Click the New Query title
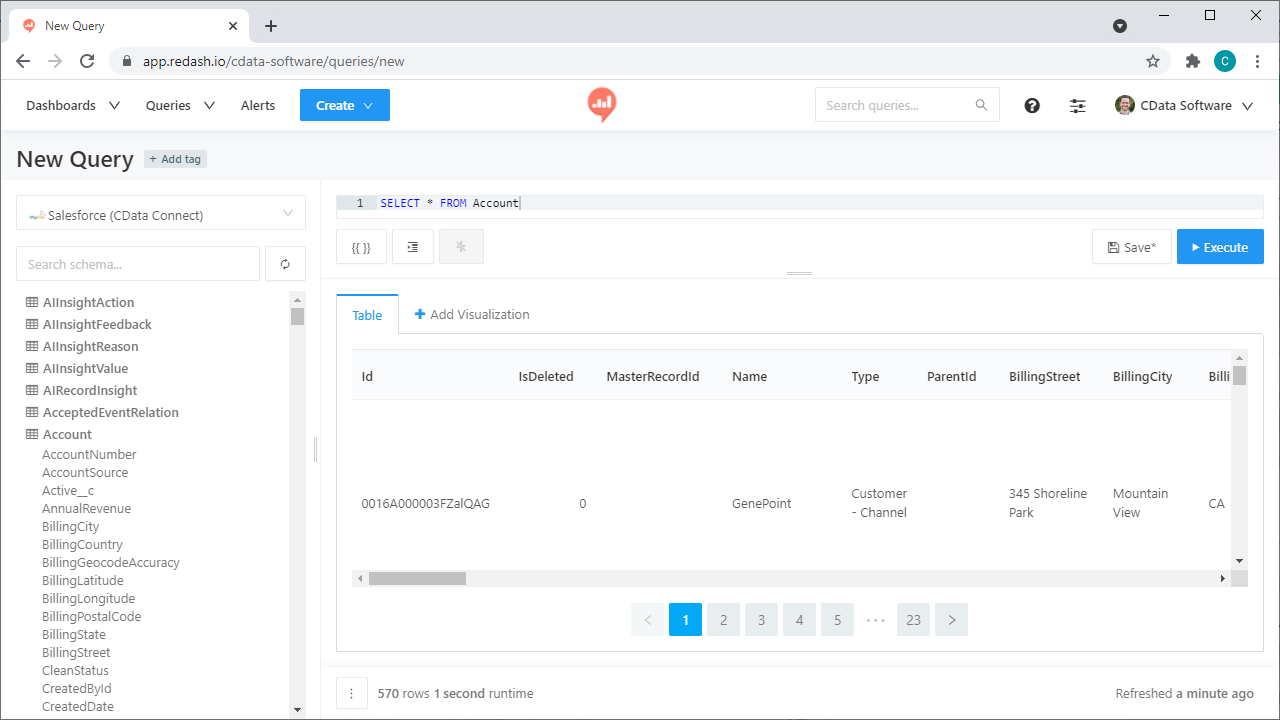The height and width of the screenshot is (720, 1280). tap(75, 159)
